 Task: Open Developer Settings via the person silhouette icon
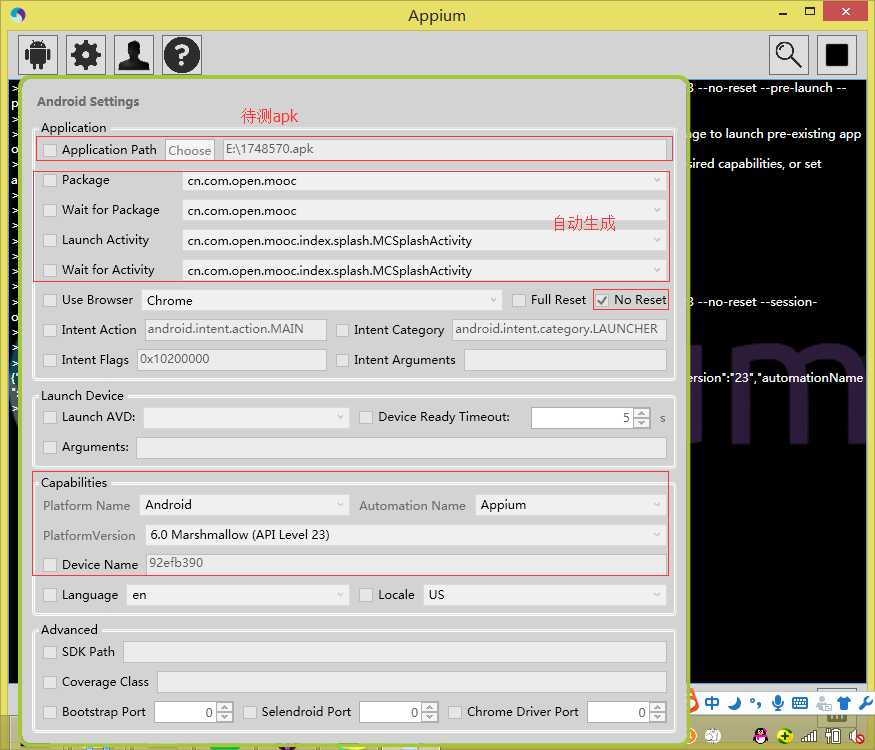click(134, 55)
